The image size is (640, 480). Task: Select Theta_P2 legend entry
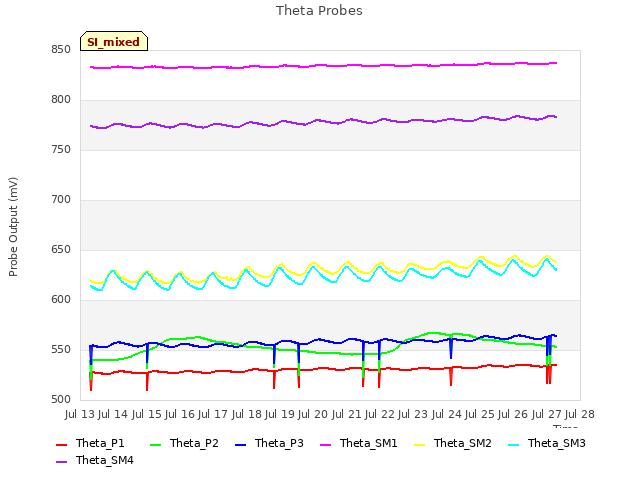(184, 443)
